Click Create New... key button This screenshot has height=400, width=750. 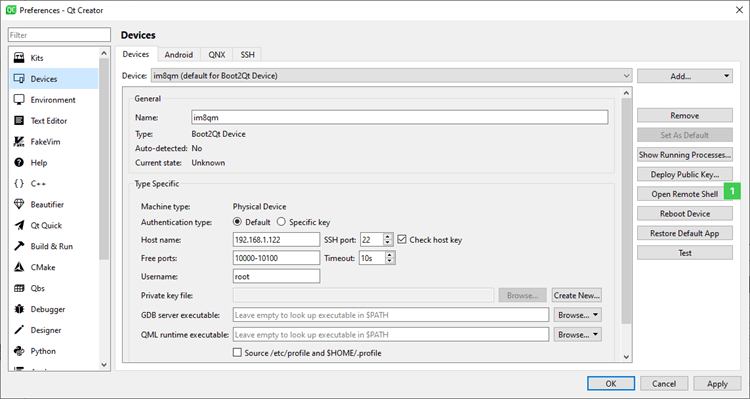pos(576,295)
